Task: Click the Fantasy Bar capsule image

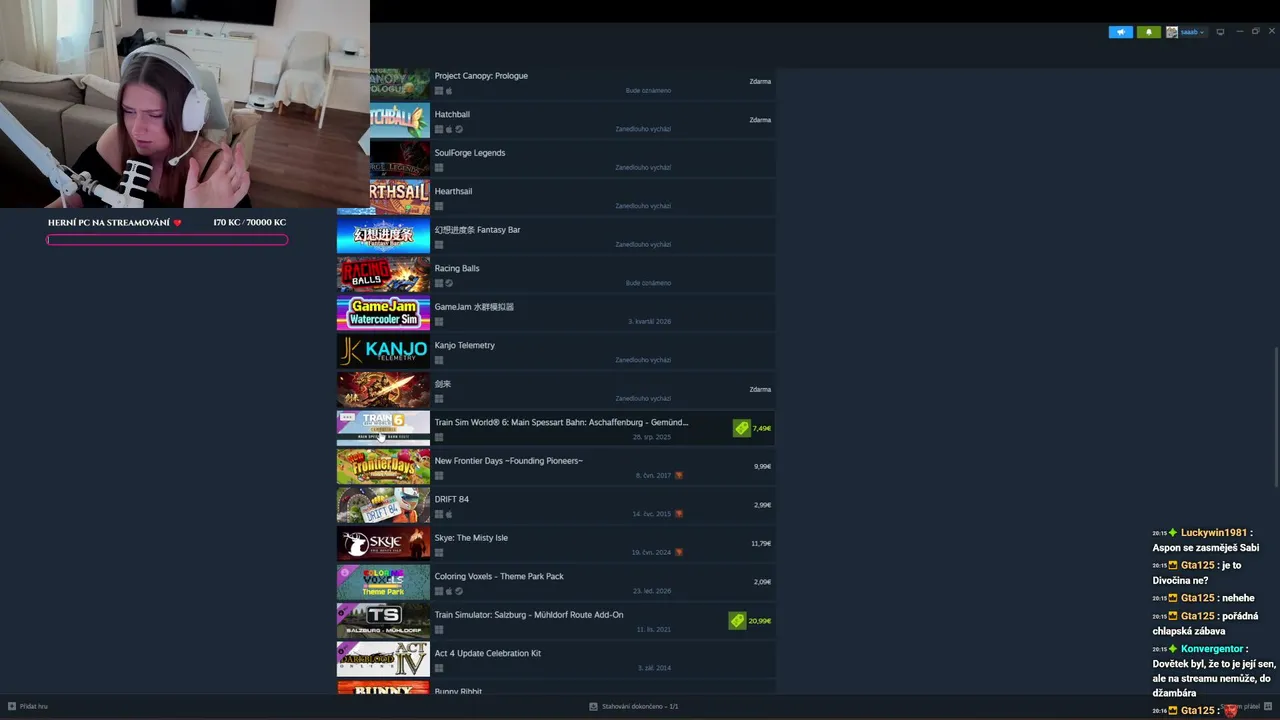Action: (x=383, y=235)
